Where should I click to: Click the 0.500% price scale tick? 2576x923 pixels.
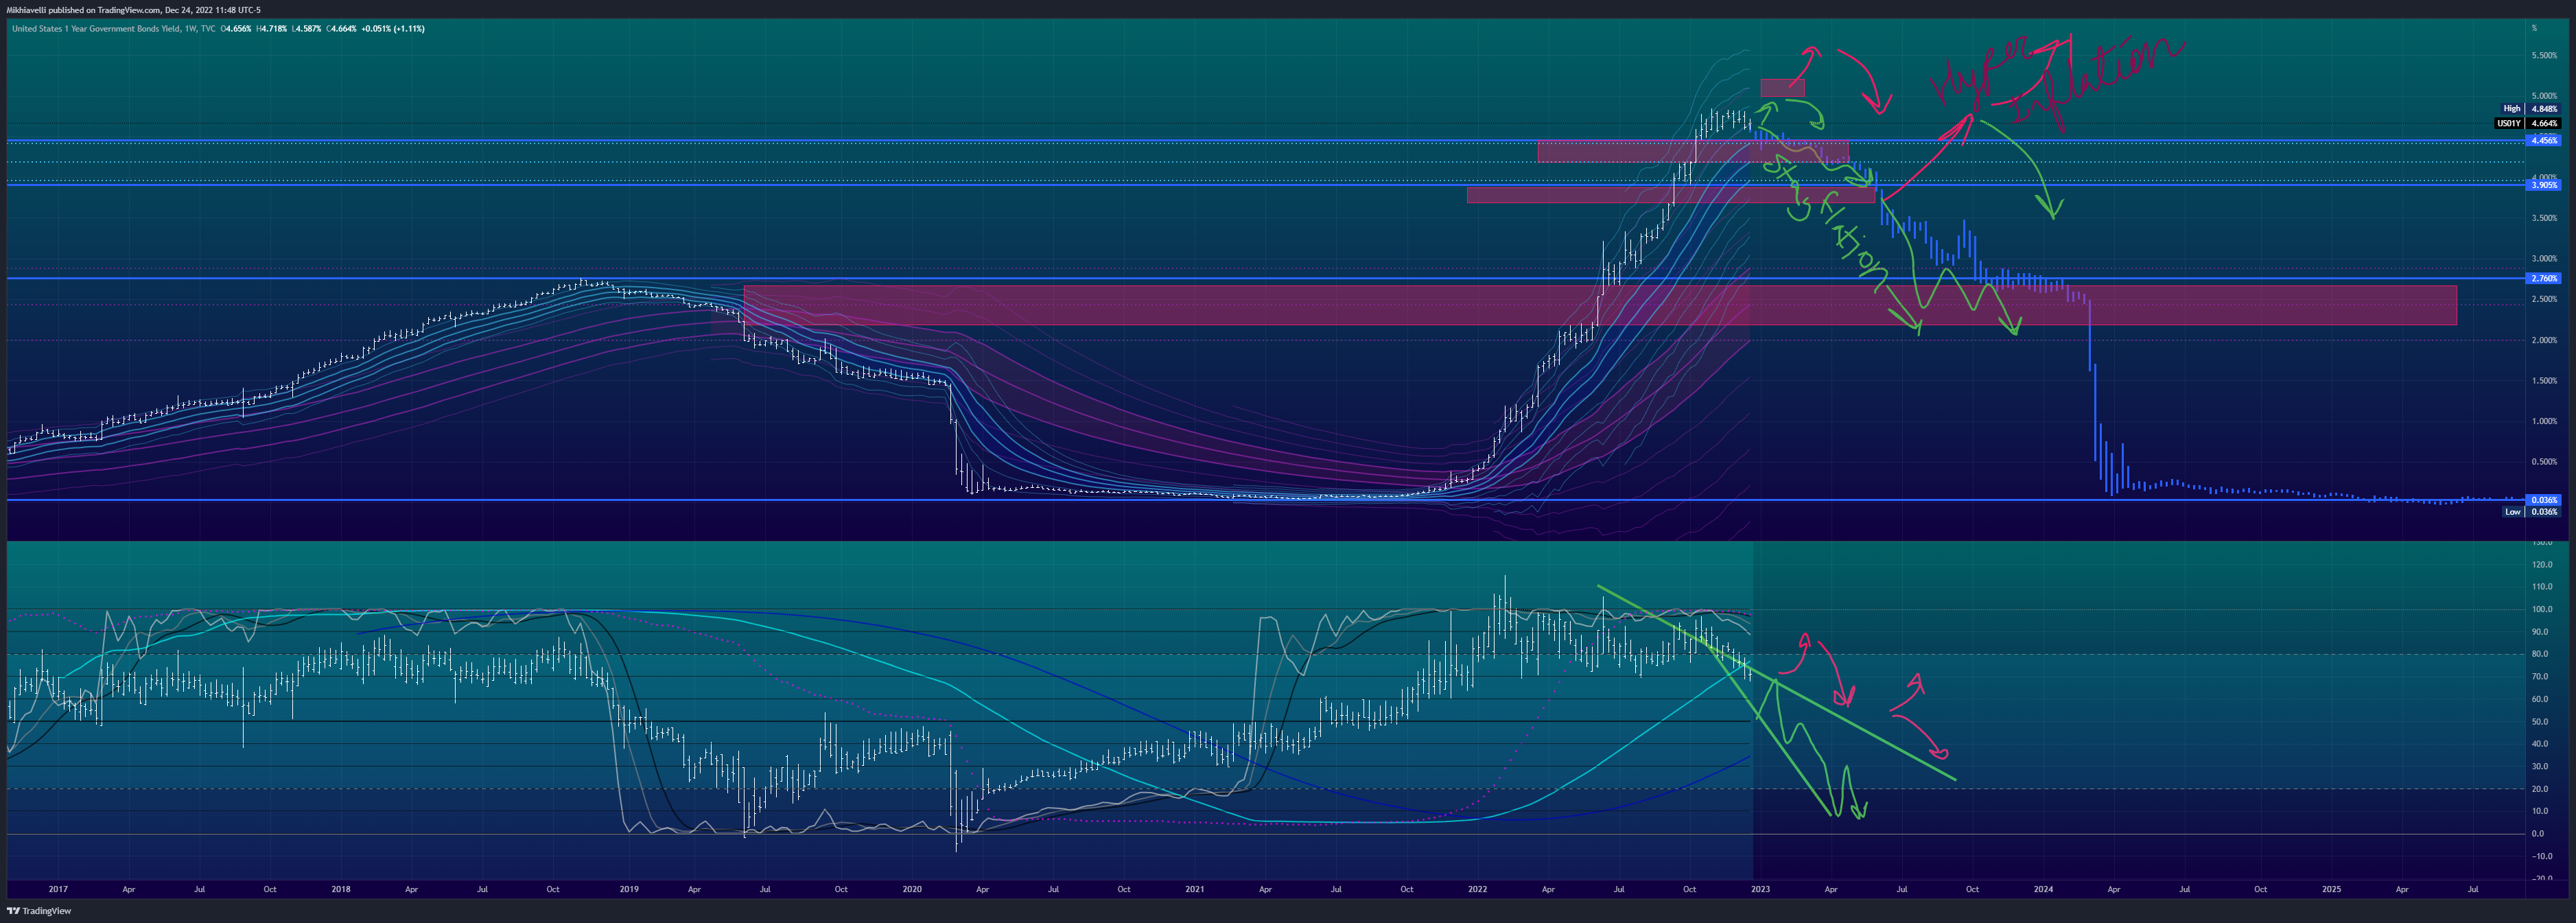[2544, 462]
